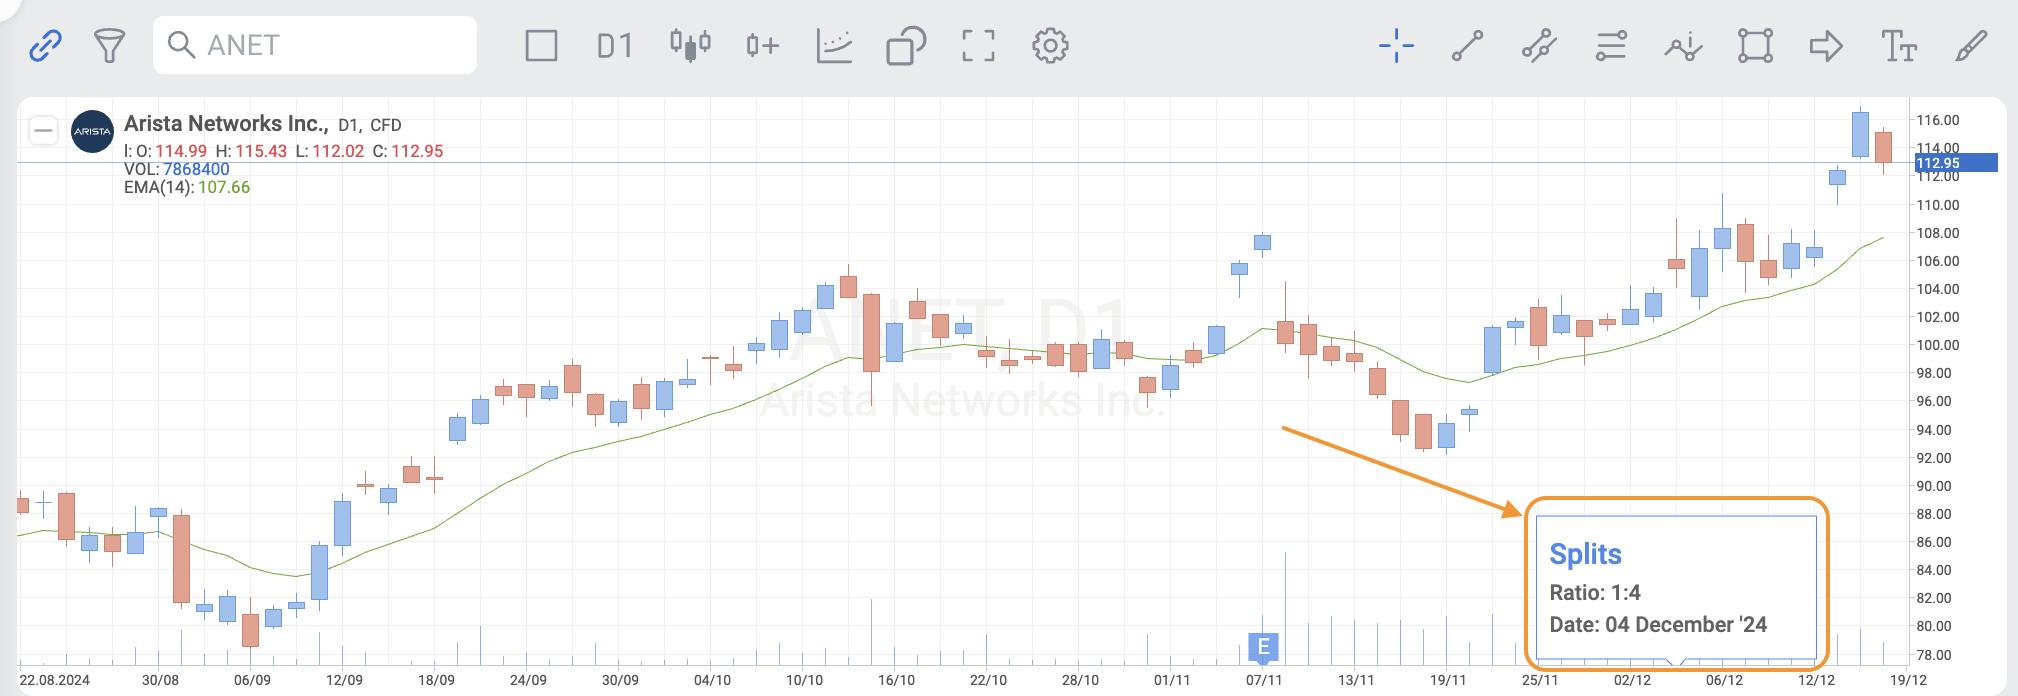
Task: Open chart settings gear
Action: [1050, 45]
